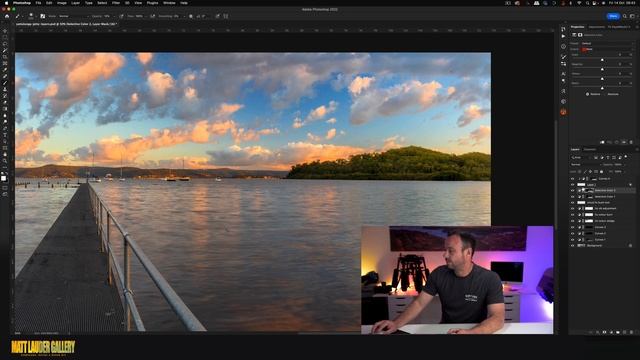Image resolution: width=640 pixels, height=360 pixels.
Task: Open the brush settings panel icon
Action: [x=42, y=16]
